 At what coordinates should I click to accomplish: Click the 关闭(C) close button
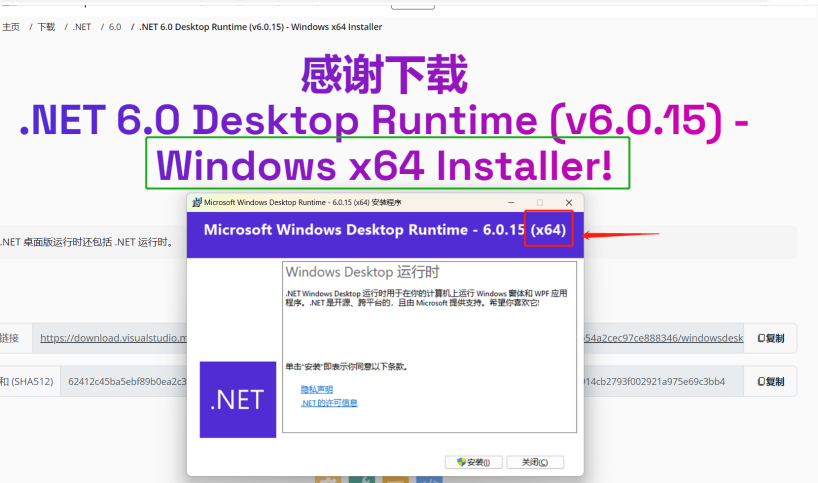point(535,462)
